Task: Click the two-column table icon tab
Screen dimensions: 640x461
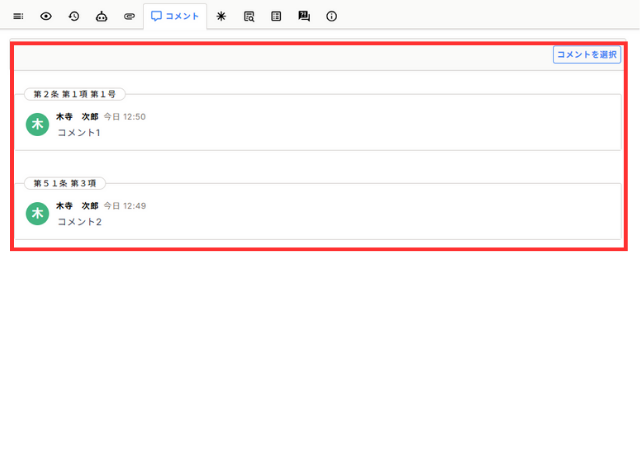Action: (276, 16)
